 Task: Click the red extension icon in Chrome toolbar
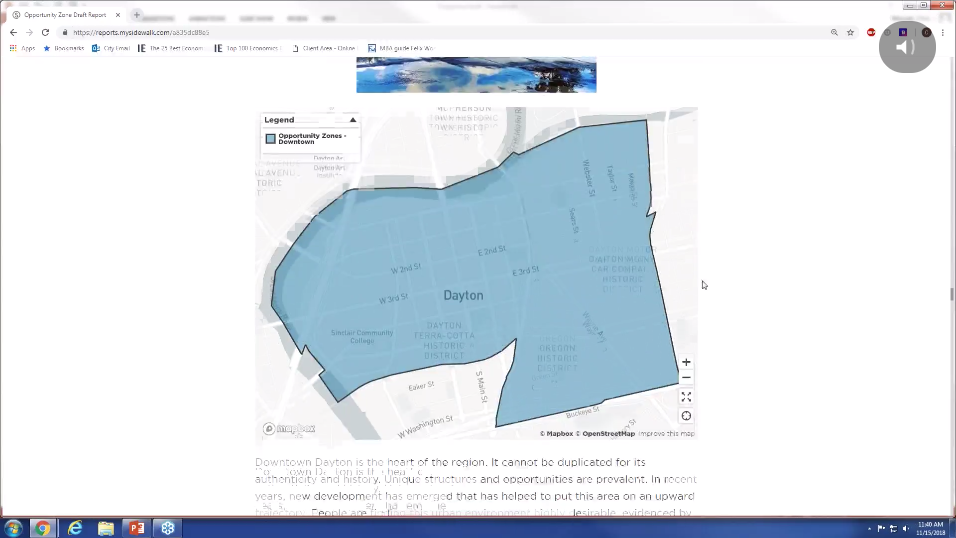[x=871, y=32]
